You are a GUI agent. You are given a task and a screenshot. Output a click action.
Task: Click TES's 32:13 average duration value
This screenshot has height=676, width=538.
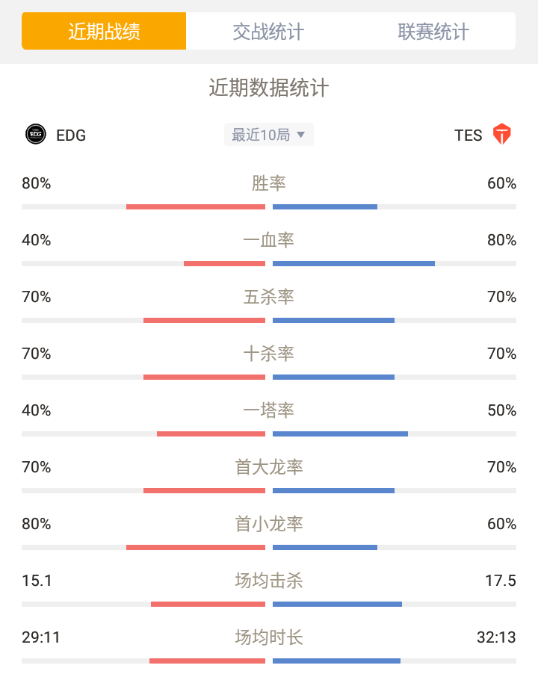[496, 638]
